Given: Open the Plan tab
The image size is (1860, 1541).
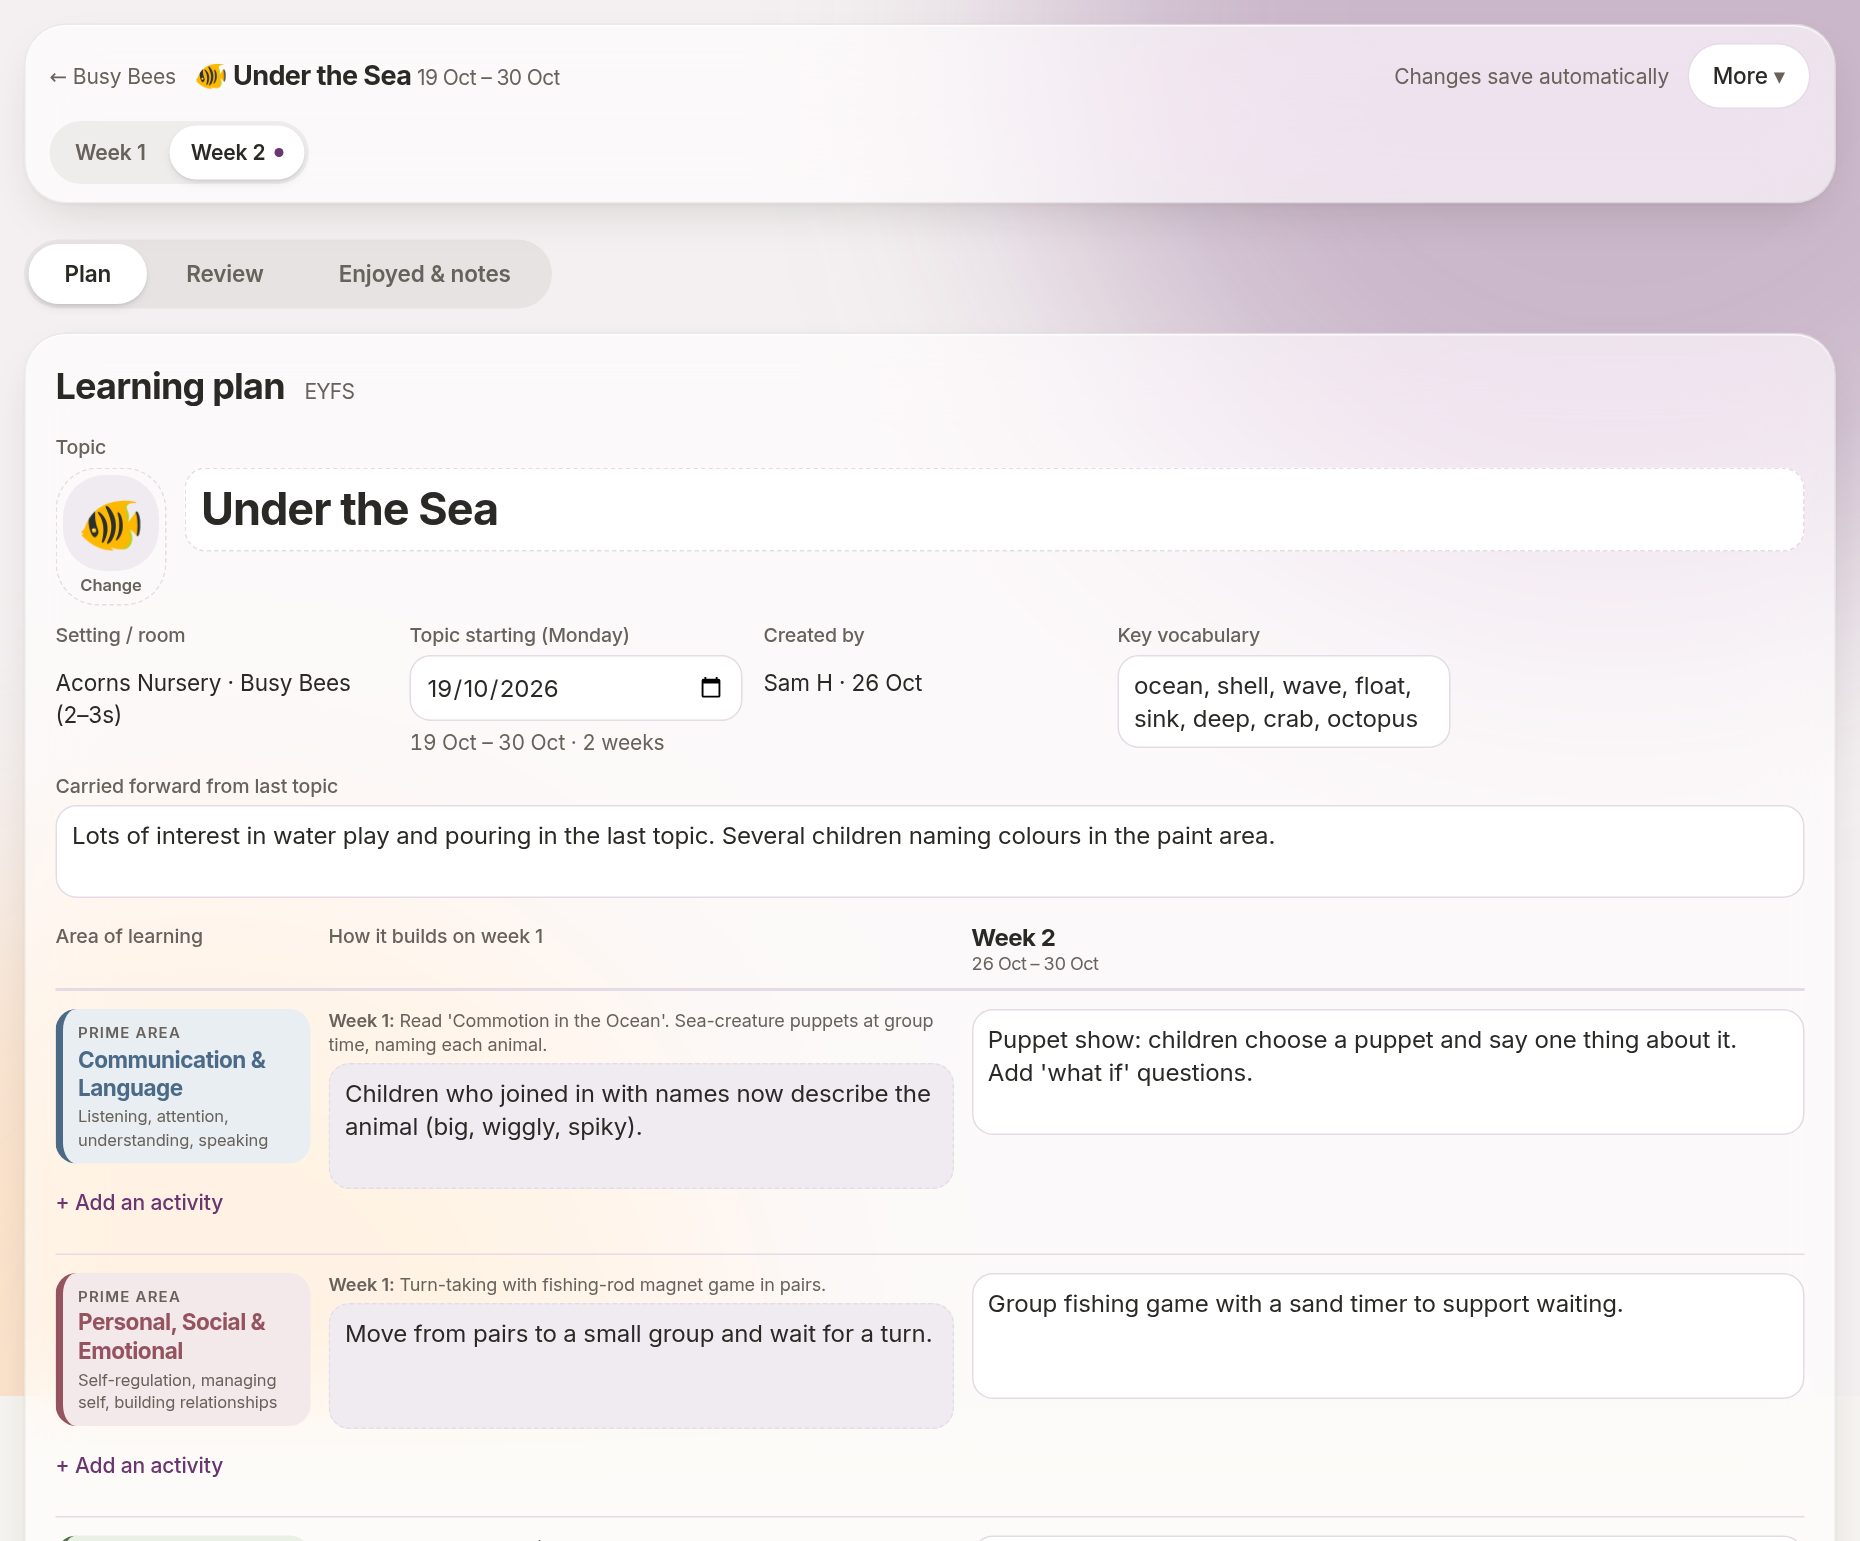Looking at the screenshot, I should [88, 274].
